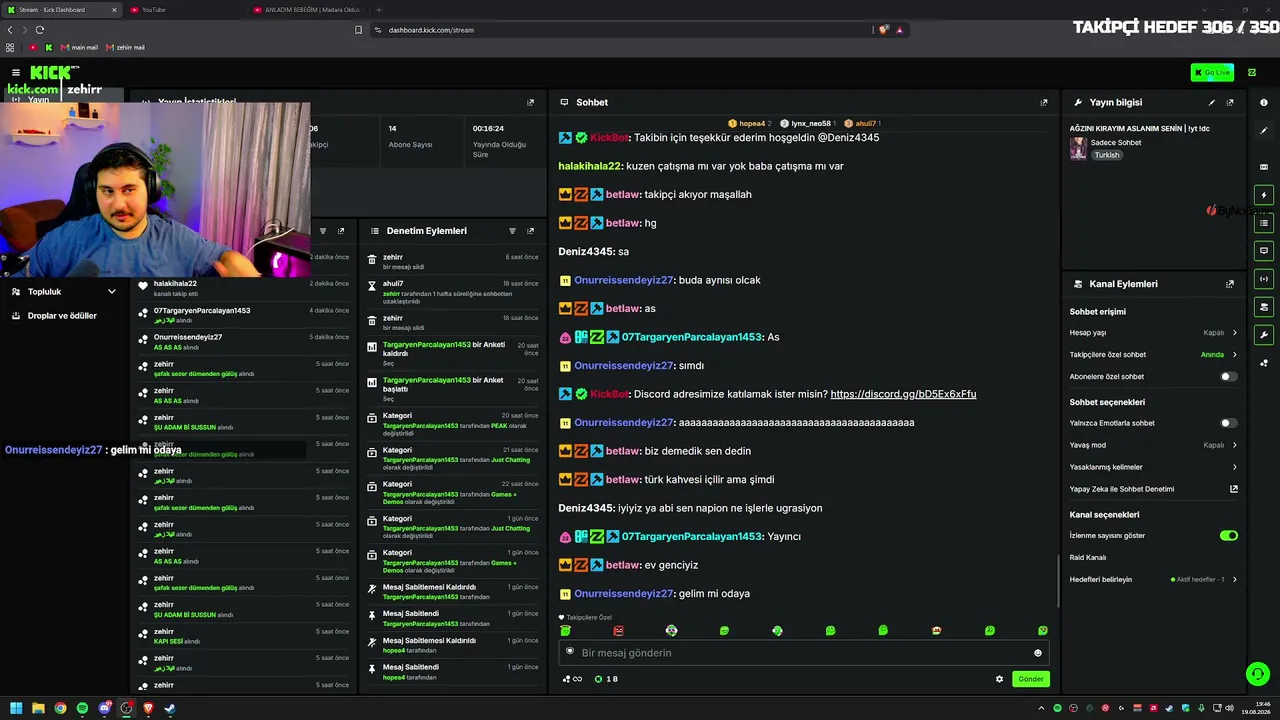Filter the Denetim Eylemleri list
This screenshot has height=720, width=1280.
point(512,231)
